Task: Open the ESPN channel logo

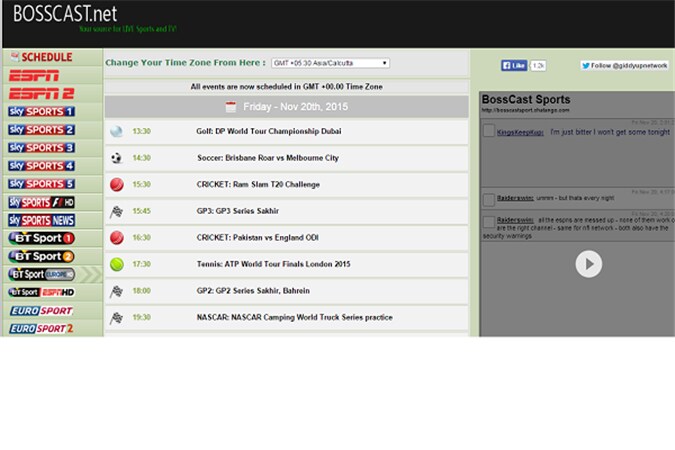Action: pyautogui.click(x=34, y=76)
